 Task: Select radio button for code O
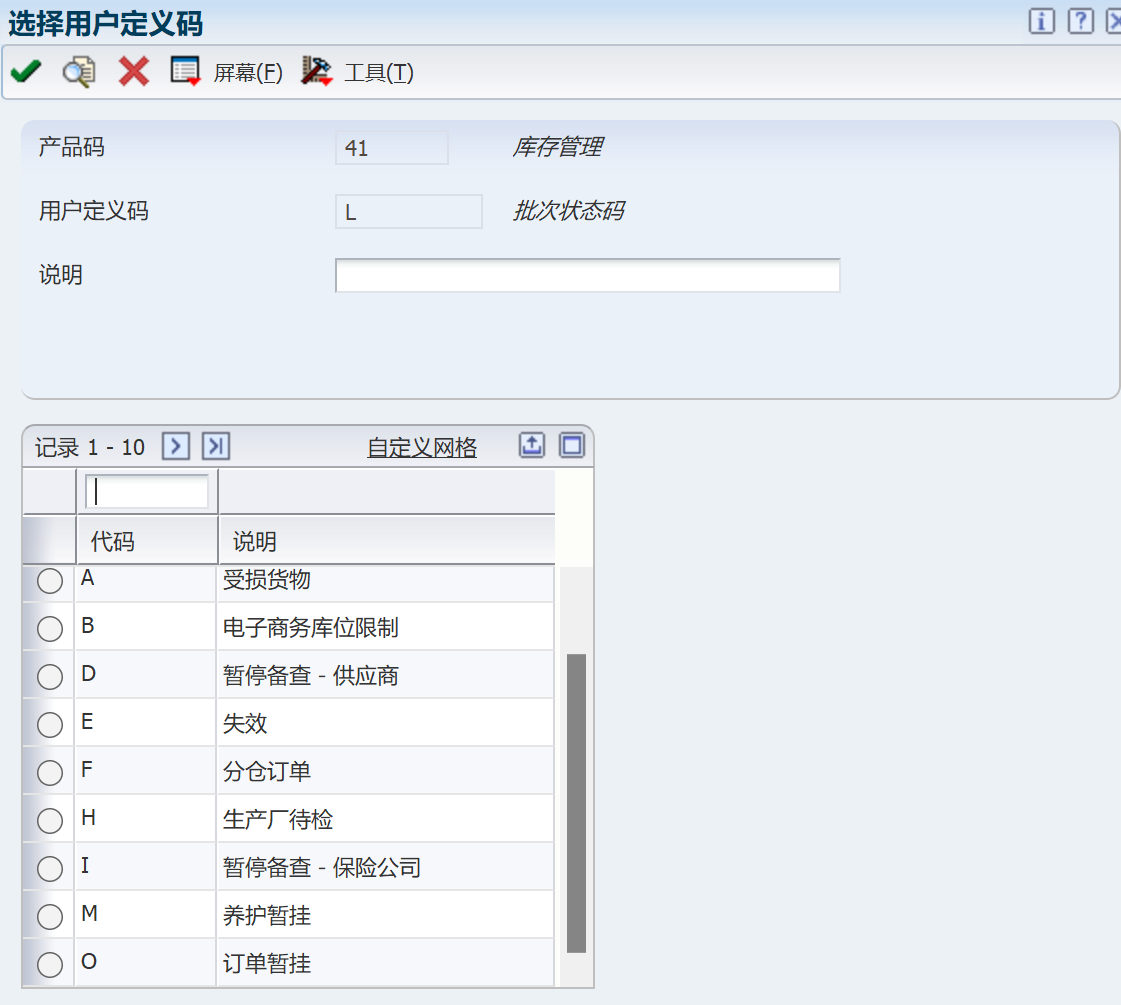50,964
